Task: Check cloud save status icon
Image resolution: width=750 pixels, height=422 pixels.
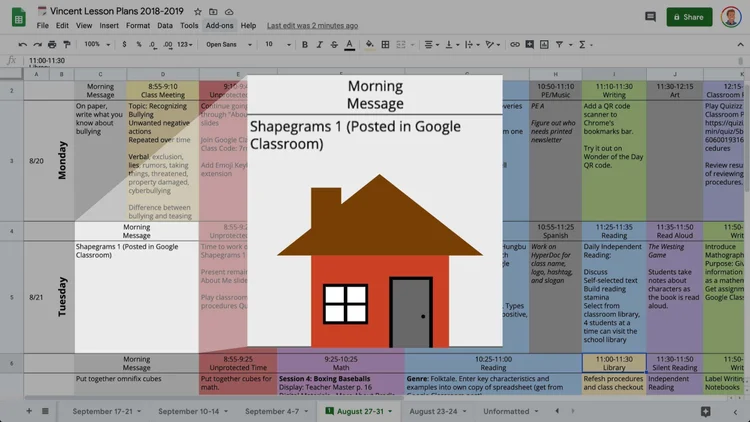Action: (229, 11)
